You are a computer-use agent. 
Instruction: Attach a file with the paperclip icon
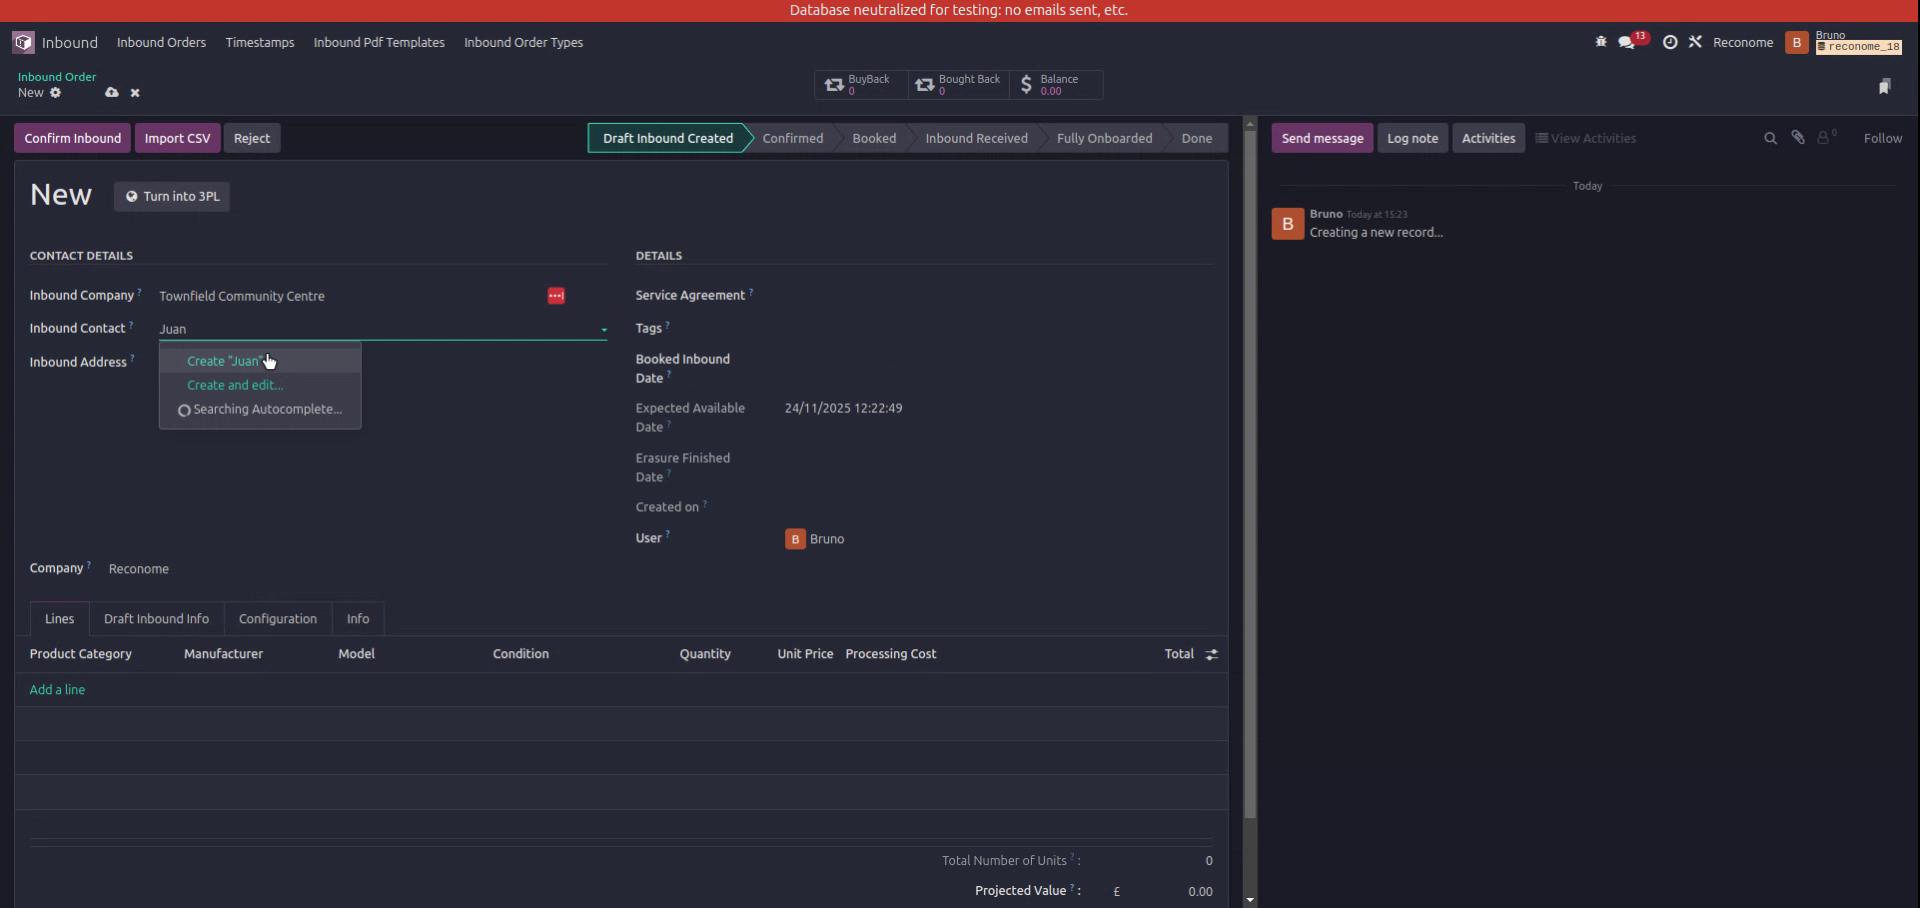click(x=1798, y=137)
